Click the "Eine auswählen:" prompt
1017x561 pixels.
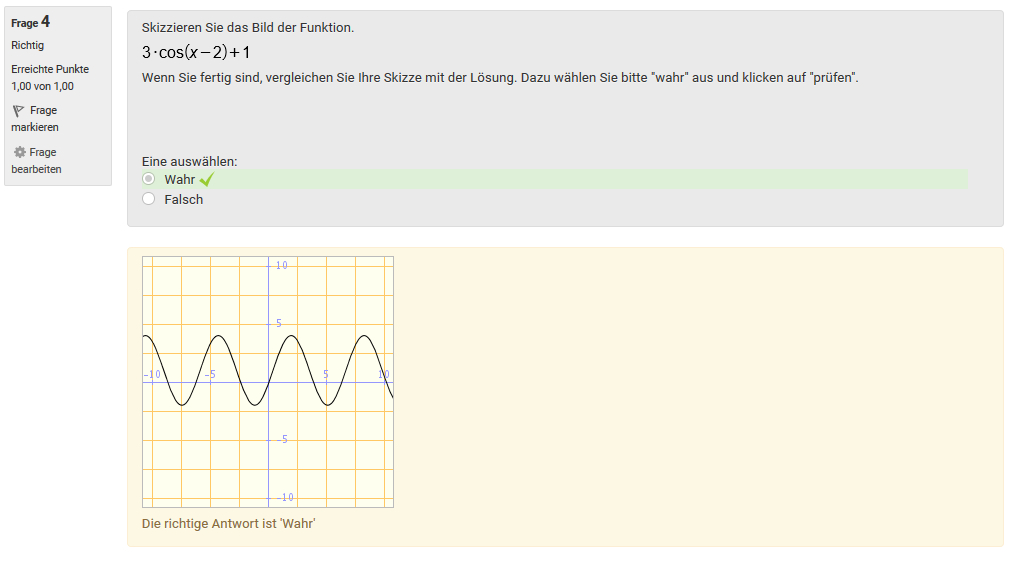click(x=190, y=161)
